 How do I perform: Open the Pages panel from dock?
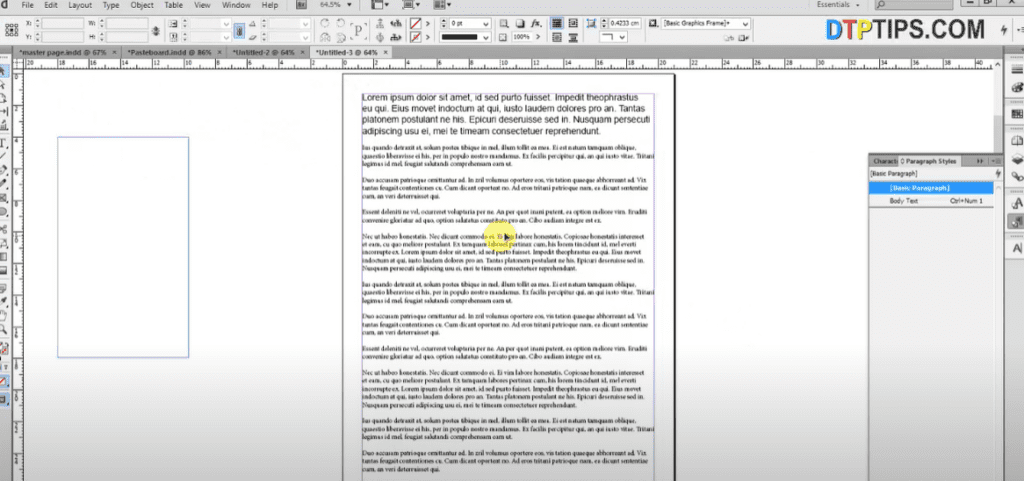coord(1017,140)
